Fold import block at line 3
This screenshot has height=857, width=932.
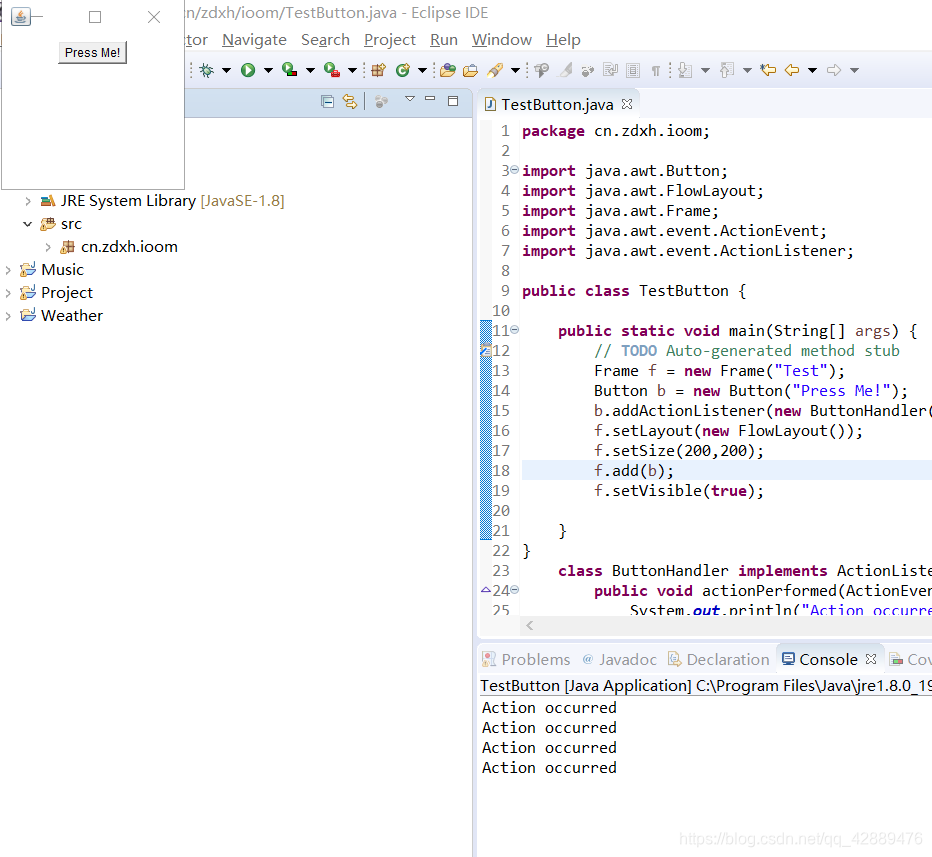coord(515,169)
